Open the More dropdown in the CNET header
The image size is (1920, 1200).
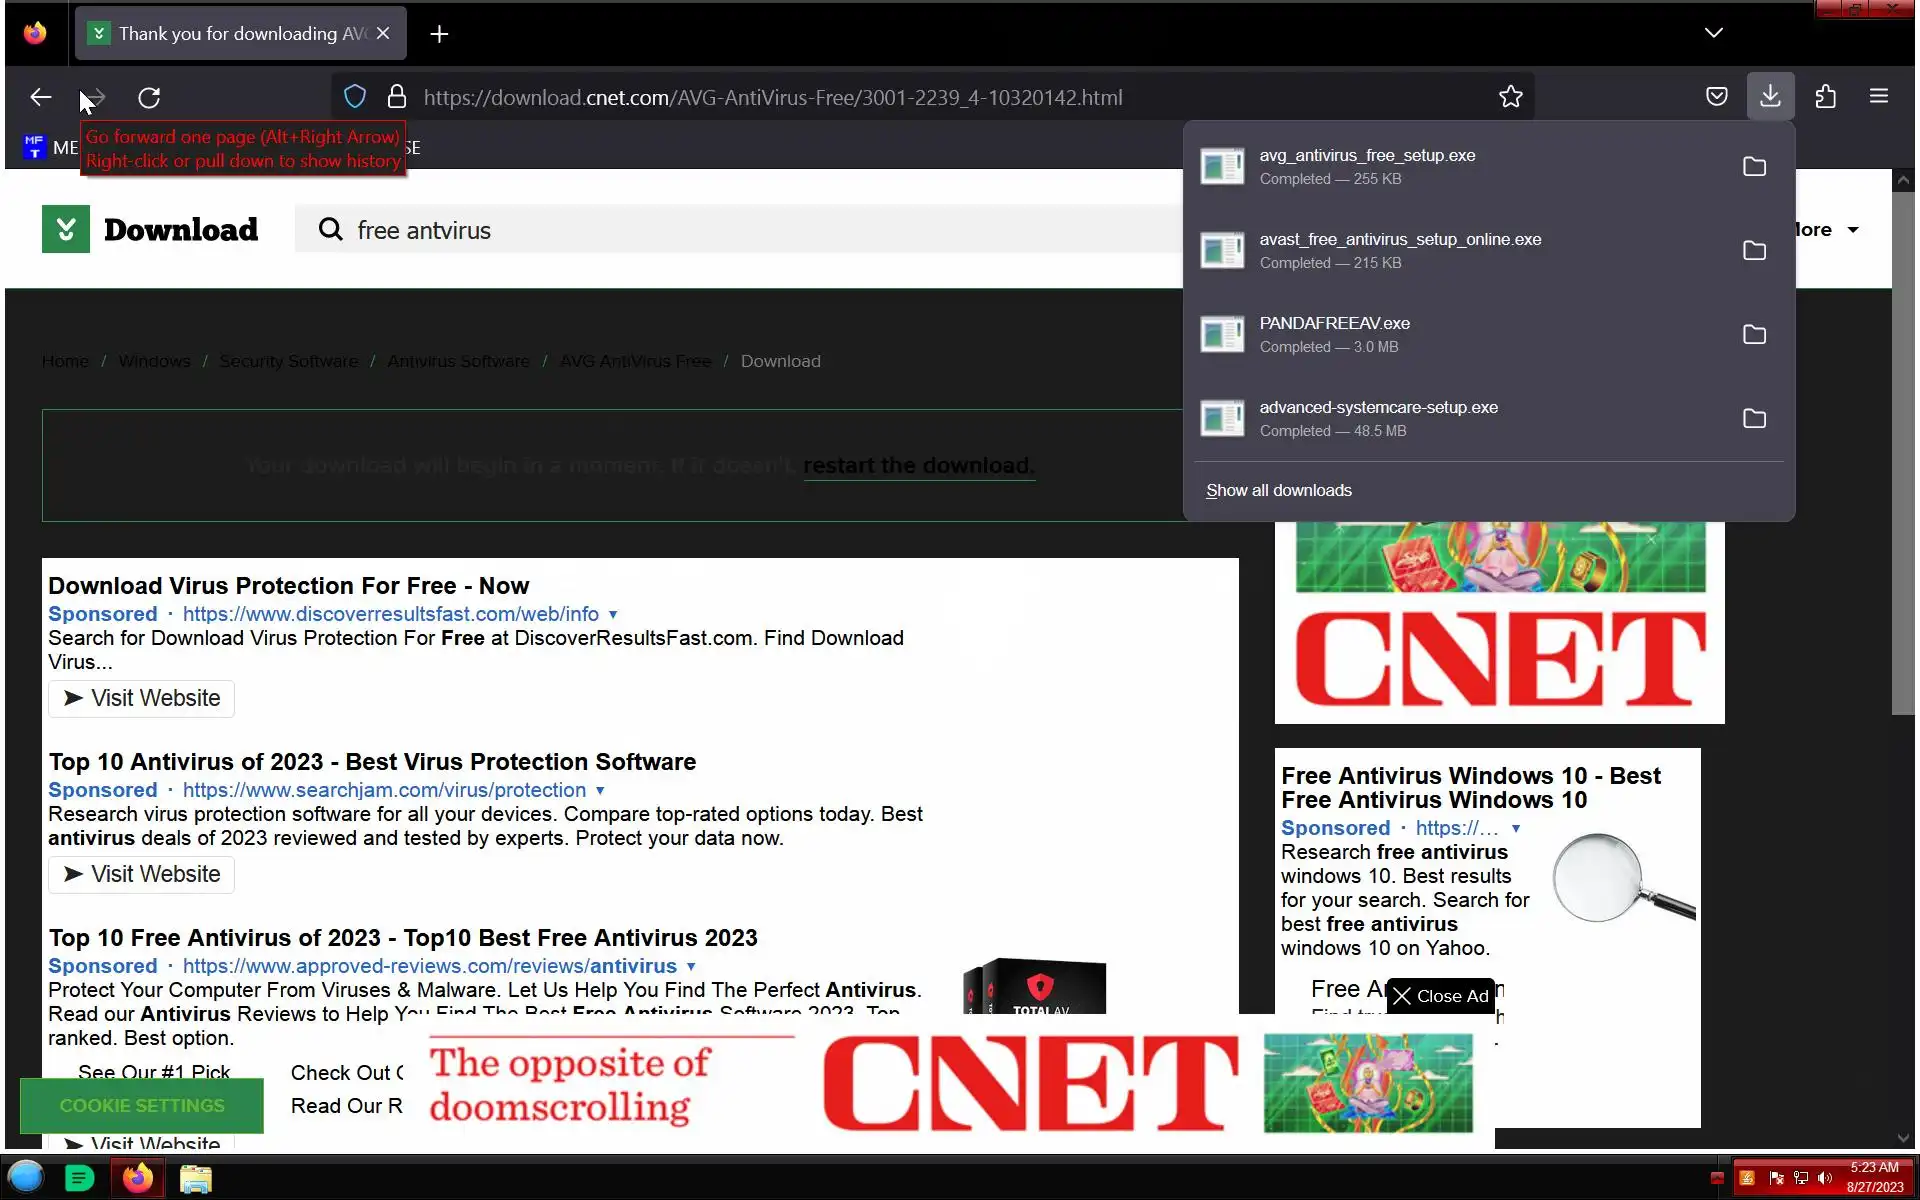[1828, 230]
